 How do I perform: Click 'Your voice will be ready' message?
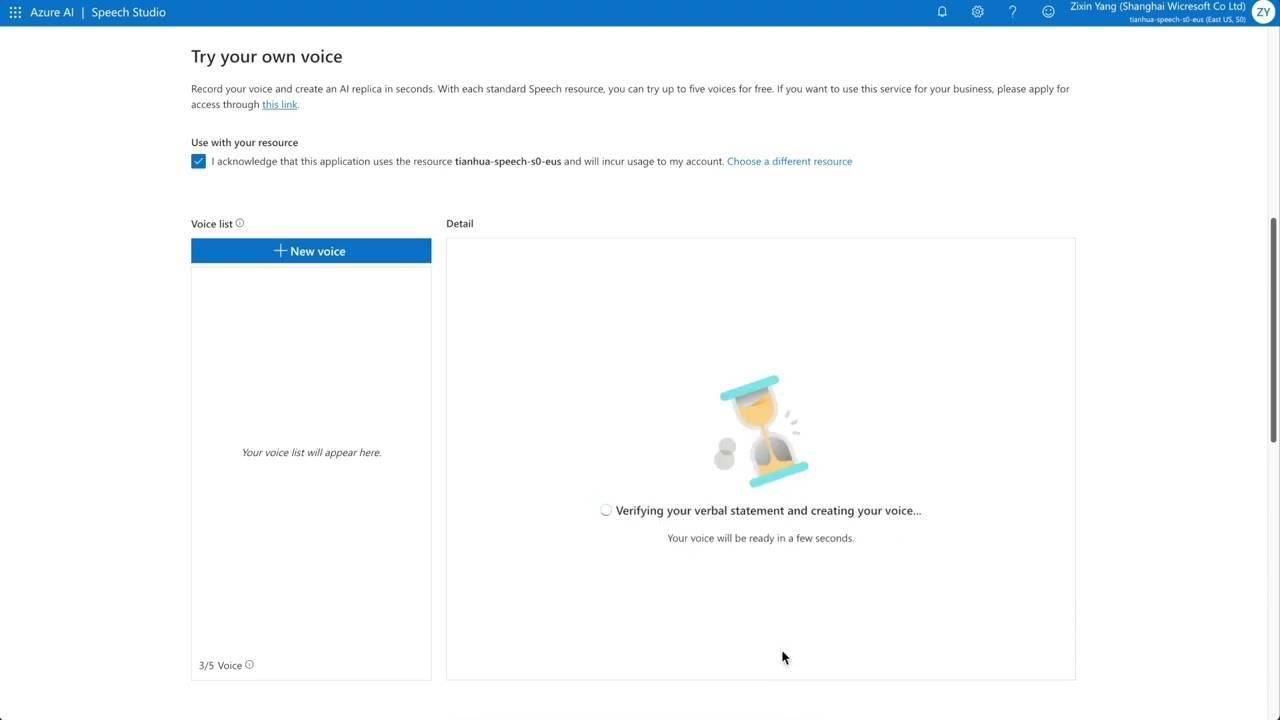tap(761, 538)
